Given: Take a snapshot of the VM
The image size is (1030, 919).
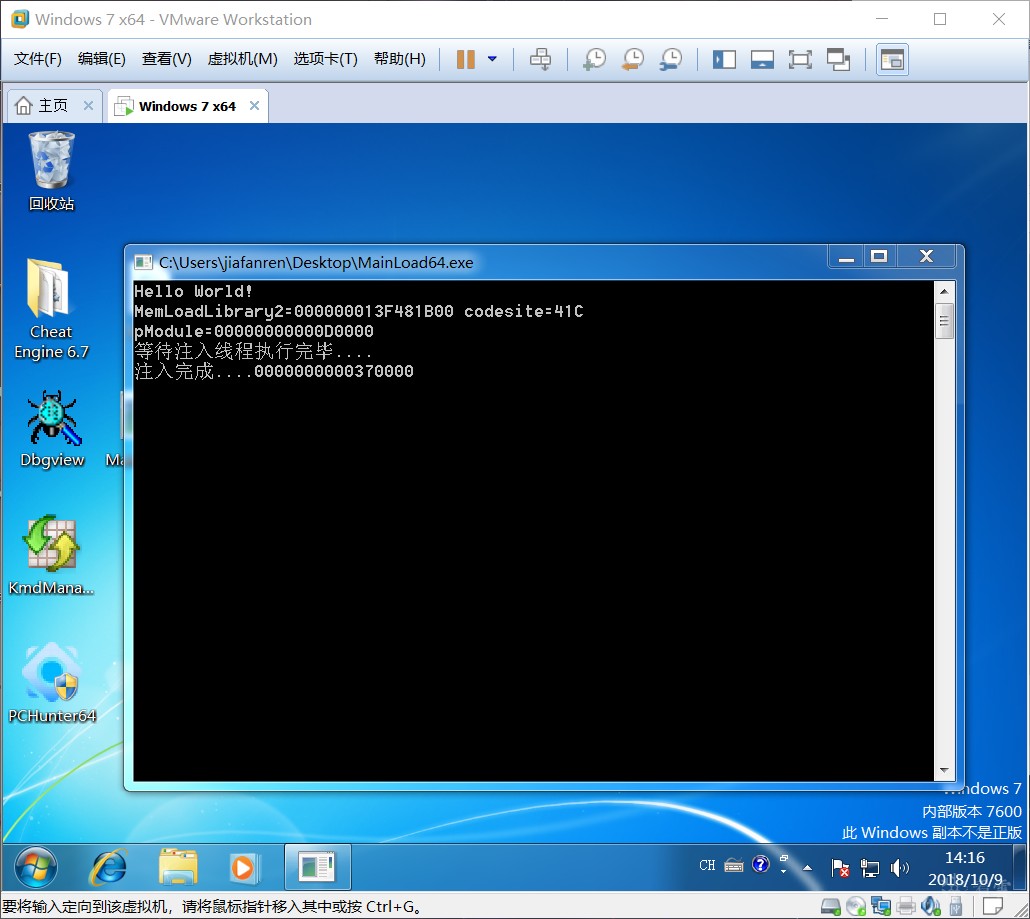Looking at the screenshot, I should 594,59.
